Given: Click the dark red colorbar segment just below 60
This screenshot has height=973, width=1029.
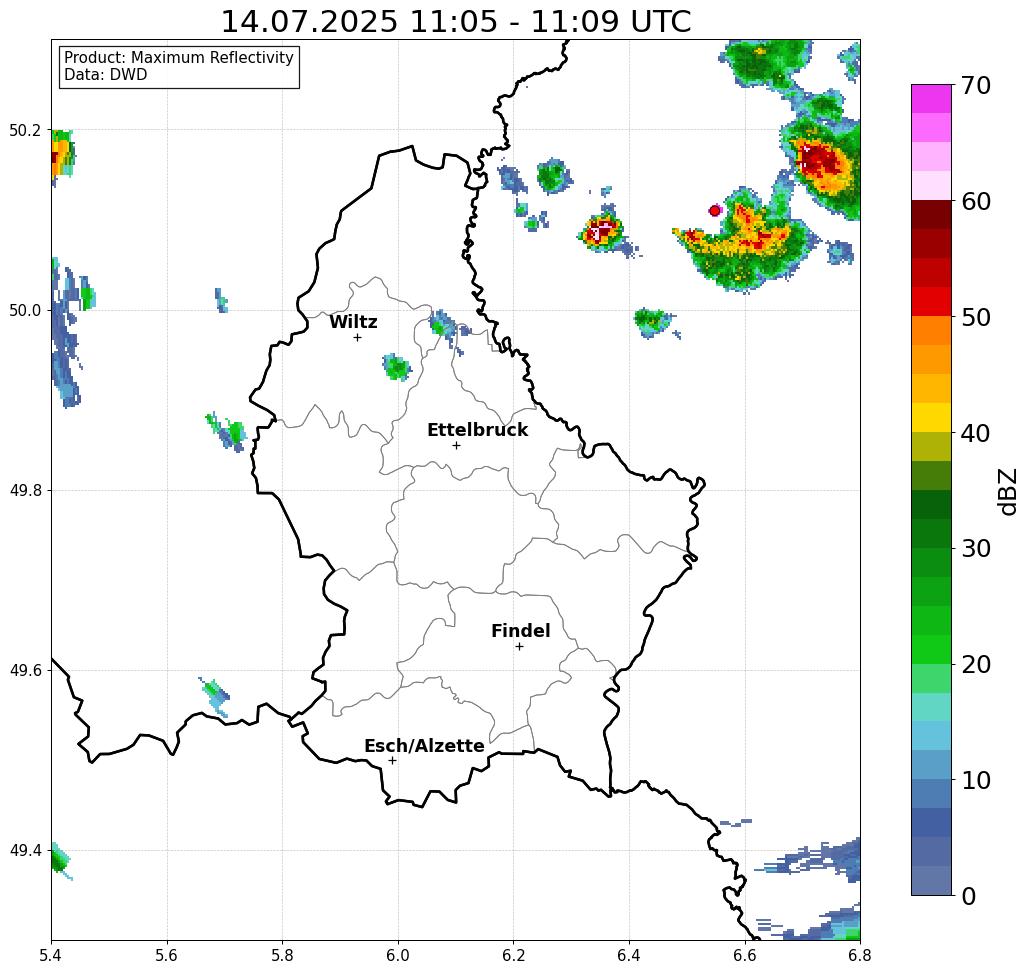Looking at the screenshot, I should pyautogui.click(x=931, y=215).
